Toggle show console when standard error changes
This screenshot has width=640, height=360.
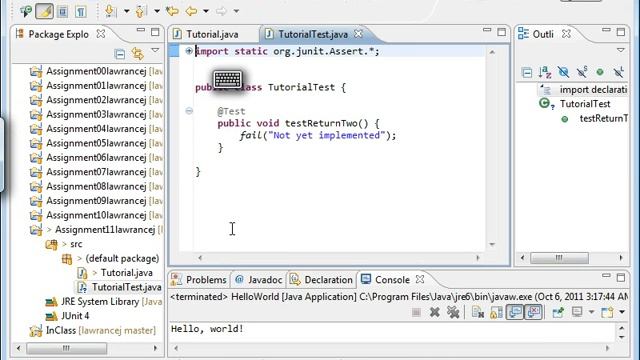point(533,312)
